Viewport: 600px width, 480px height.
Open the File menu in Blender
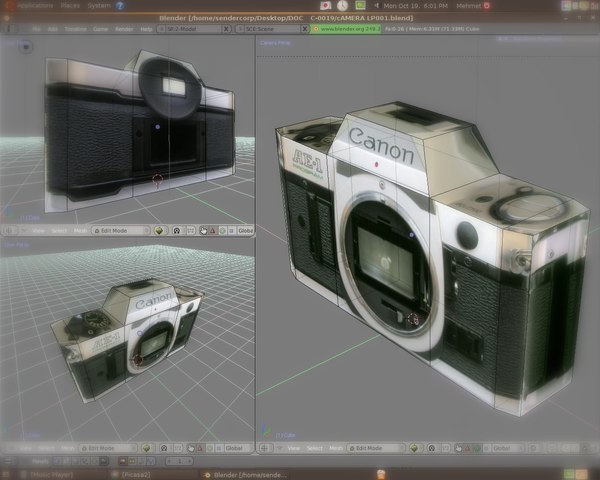click(36, 29)
